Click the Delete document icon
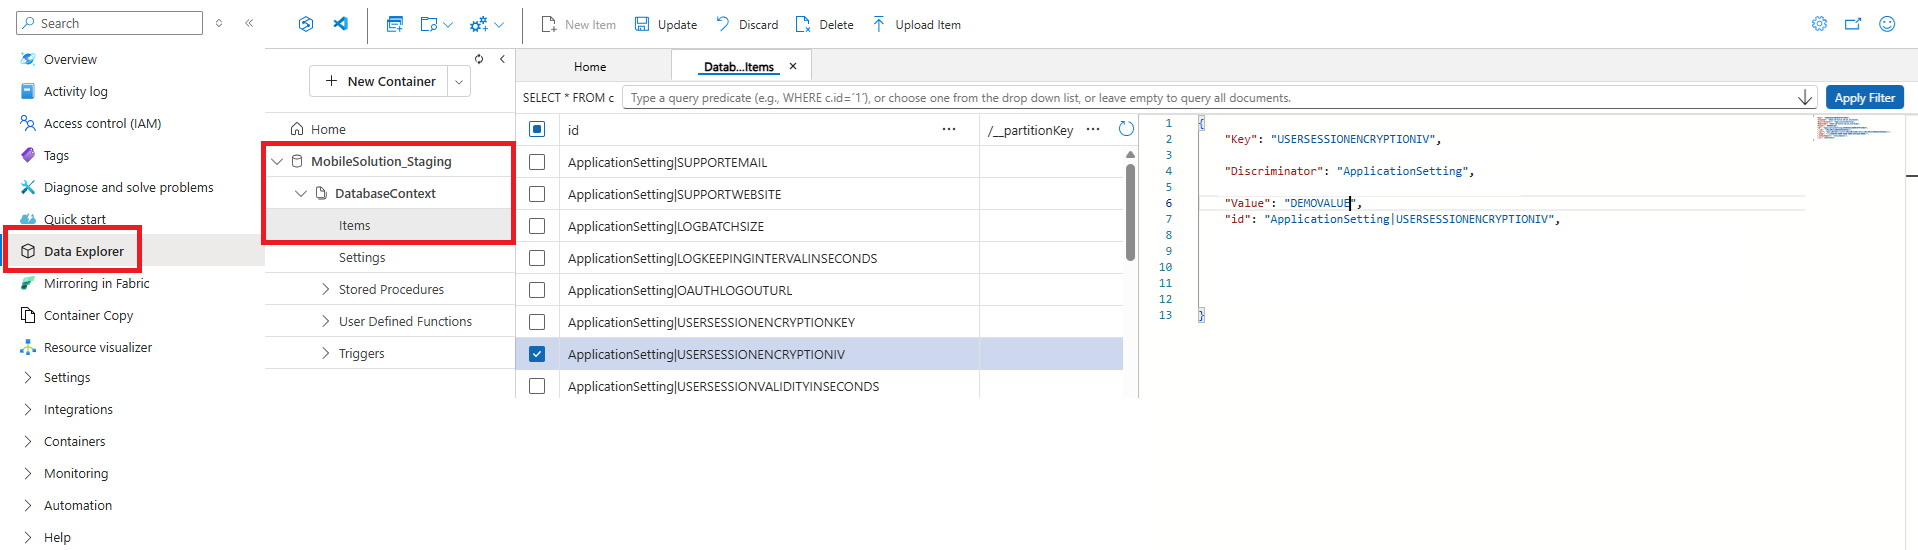Screen dimensions: 1918x550 point(803,24)
